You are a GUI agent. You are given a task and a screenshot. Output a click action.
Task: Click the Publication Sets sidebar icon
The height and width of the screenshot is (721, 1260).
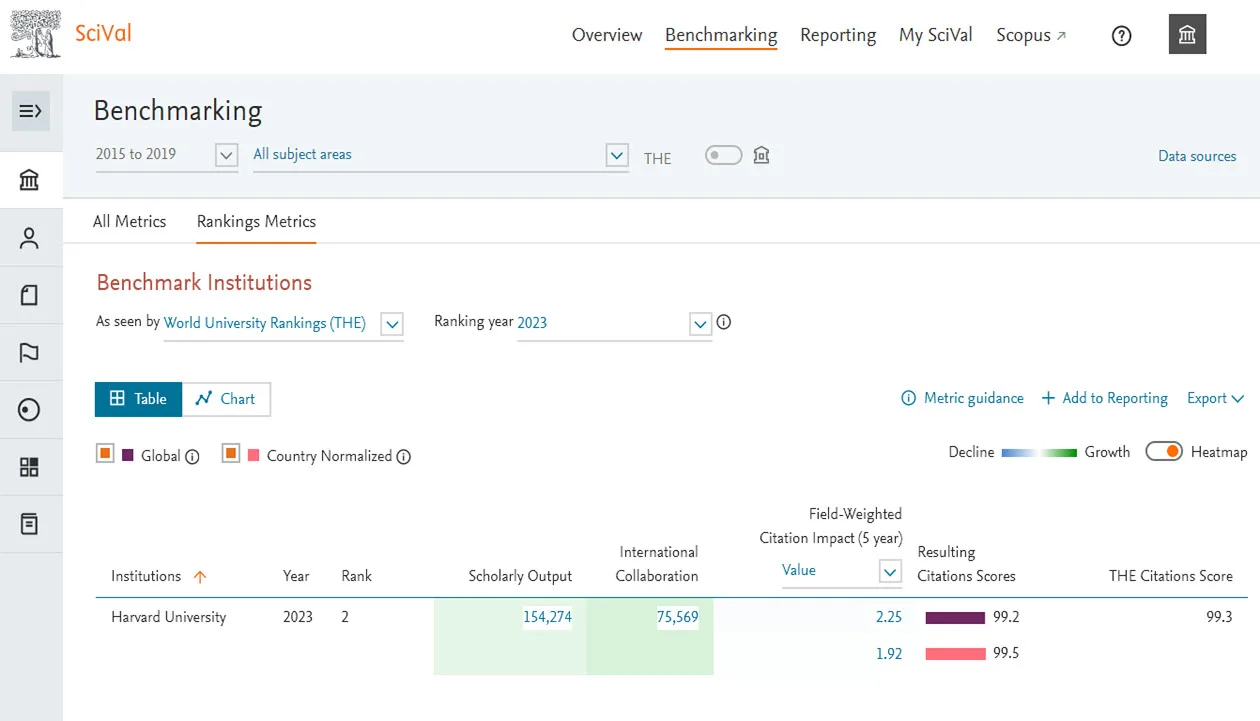pyautogui.click(x=31, y=294)
